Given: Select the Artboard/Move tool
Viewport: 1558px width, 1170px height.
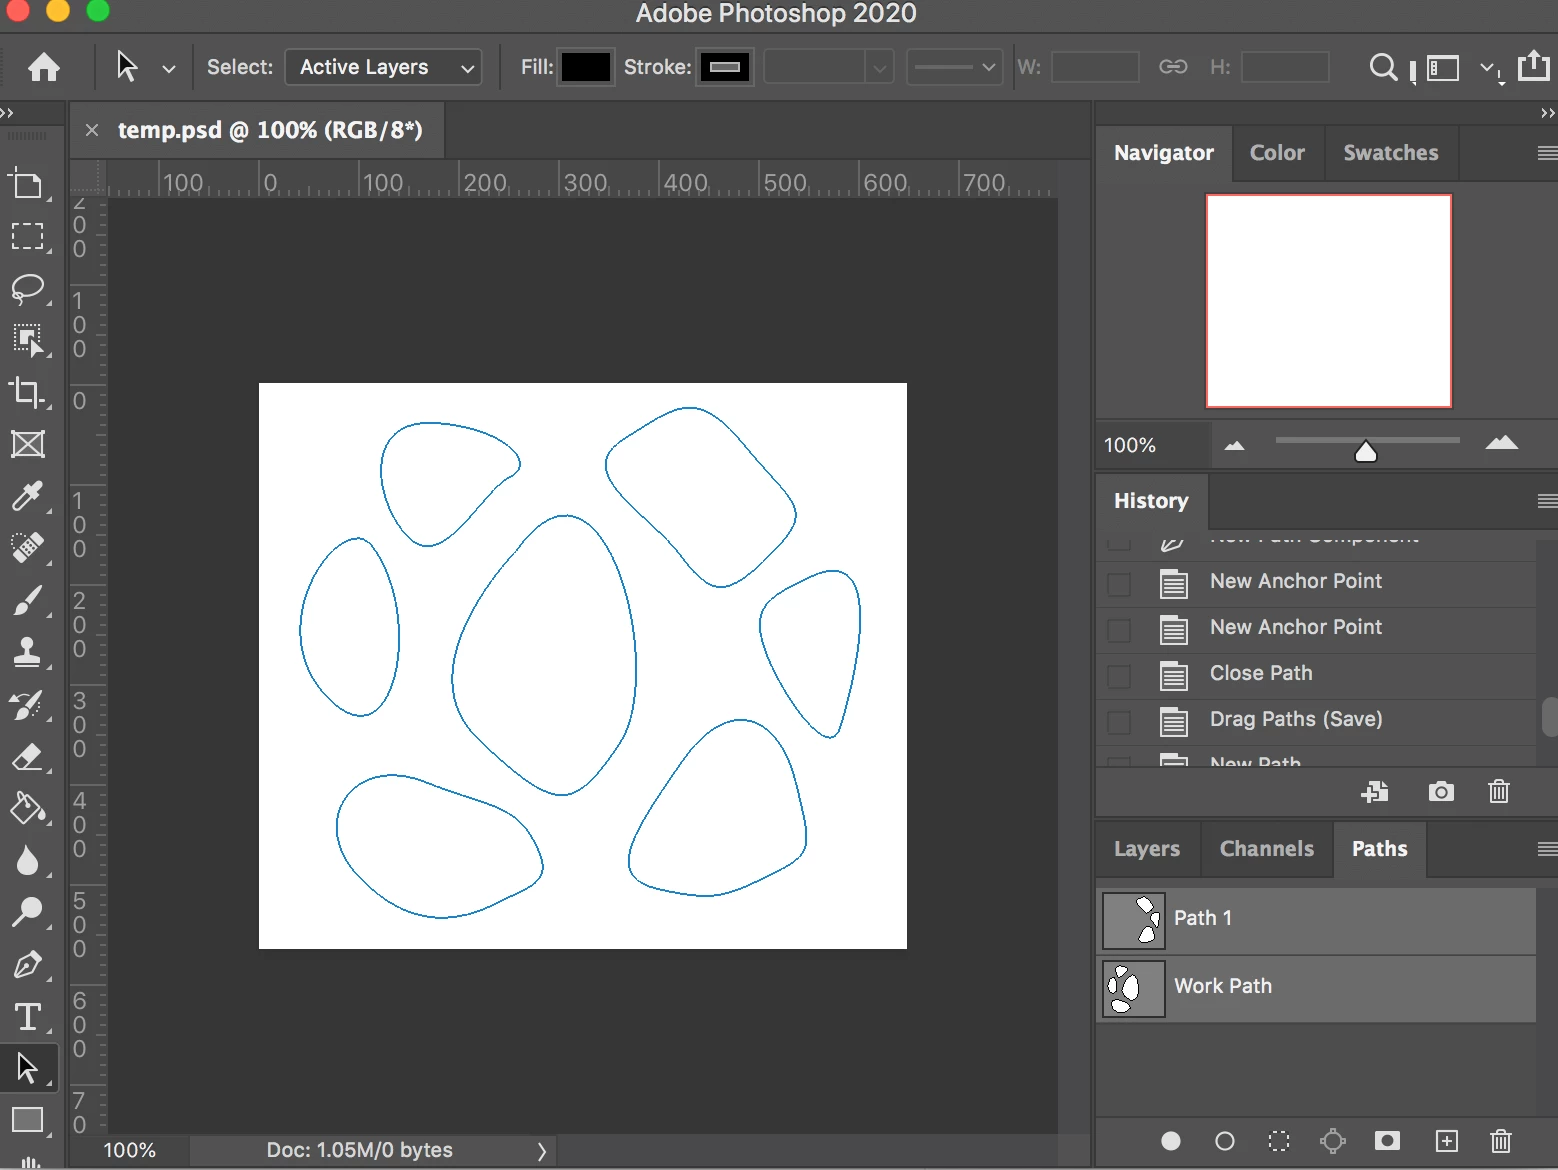Looking at the screenshot, I should tap(26, 184).
